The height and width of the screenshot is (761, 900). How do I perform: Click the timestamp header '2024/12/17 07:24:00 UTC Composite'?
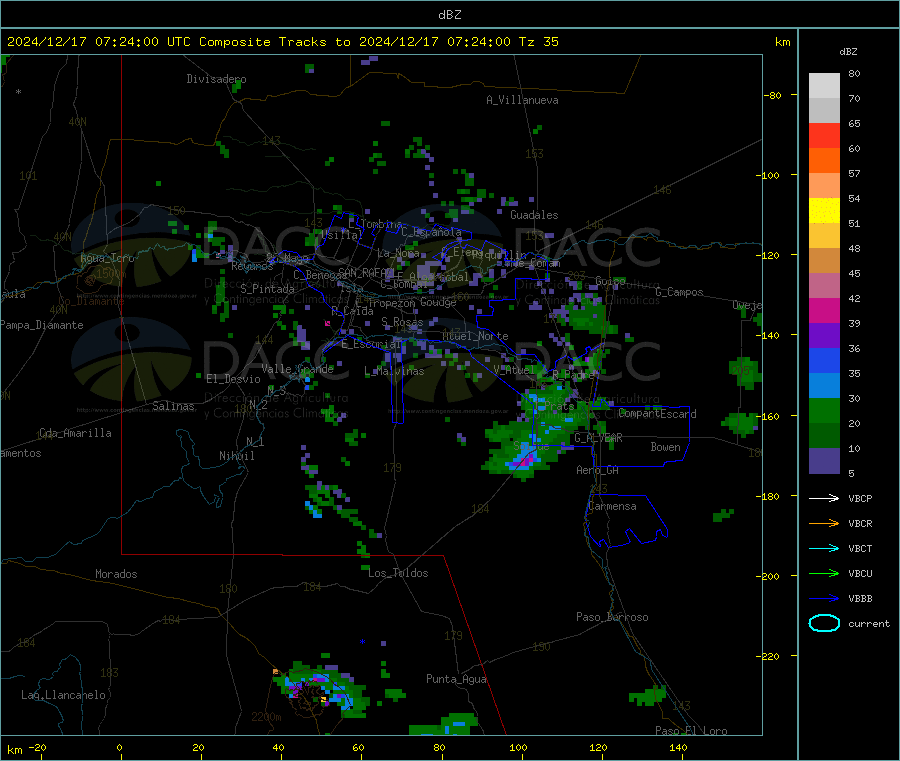[x=138, y=42]
